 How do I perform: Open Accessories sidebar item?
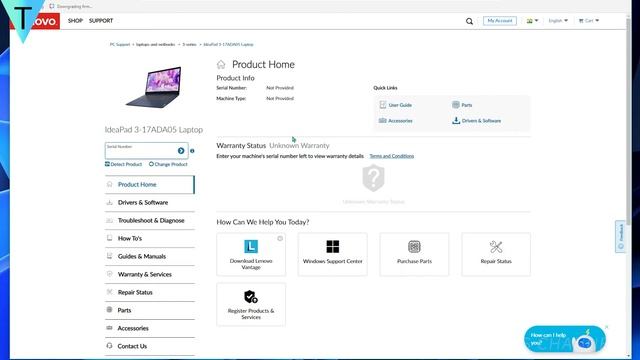[150, 328]
